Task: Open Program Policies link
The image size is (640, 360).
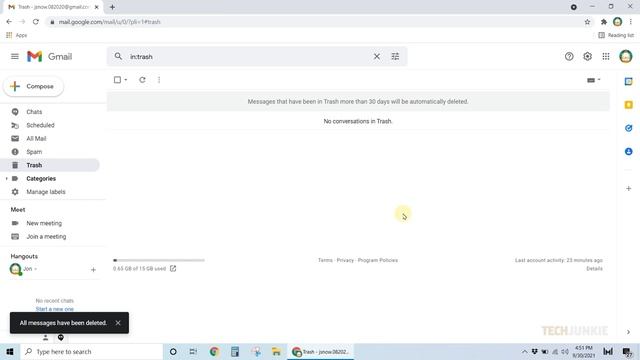Action: [378, 260]
